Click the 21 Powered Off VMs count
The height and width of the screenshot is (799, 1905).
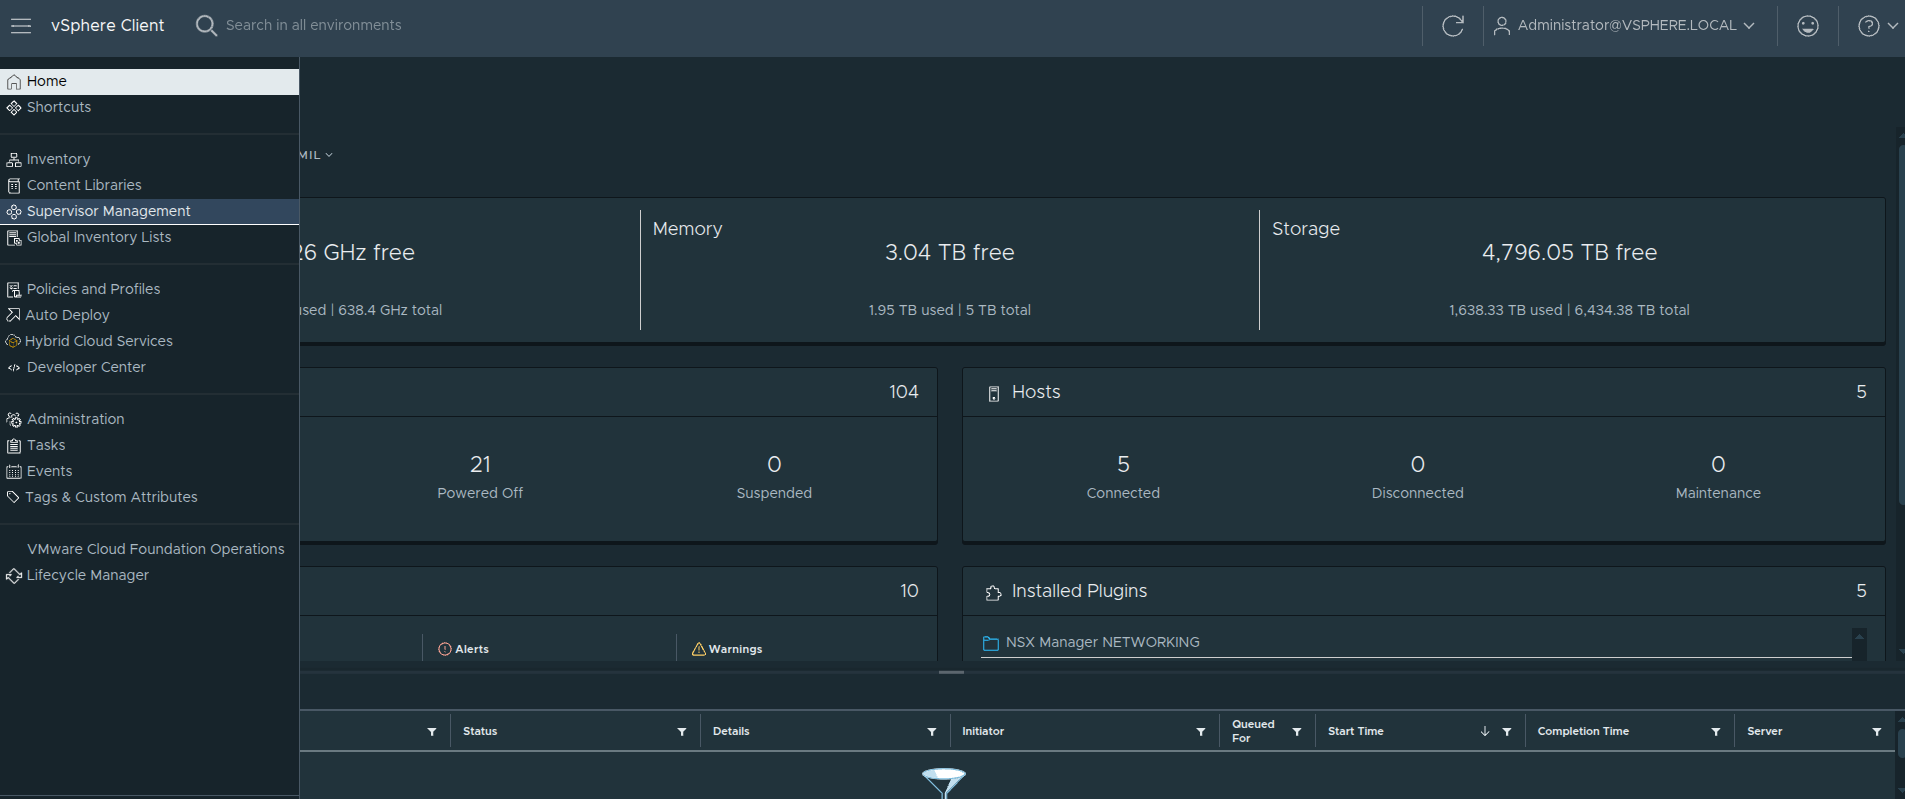[480, 464]
